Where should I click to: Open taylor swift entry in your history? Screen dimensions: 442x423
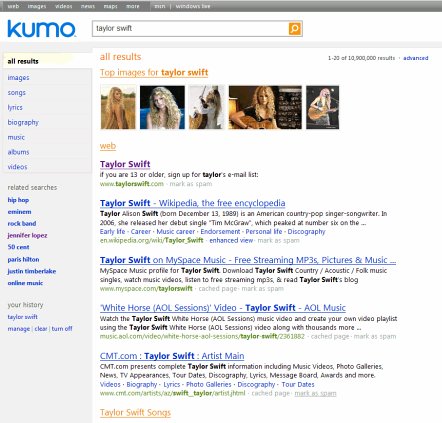23,317
